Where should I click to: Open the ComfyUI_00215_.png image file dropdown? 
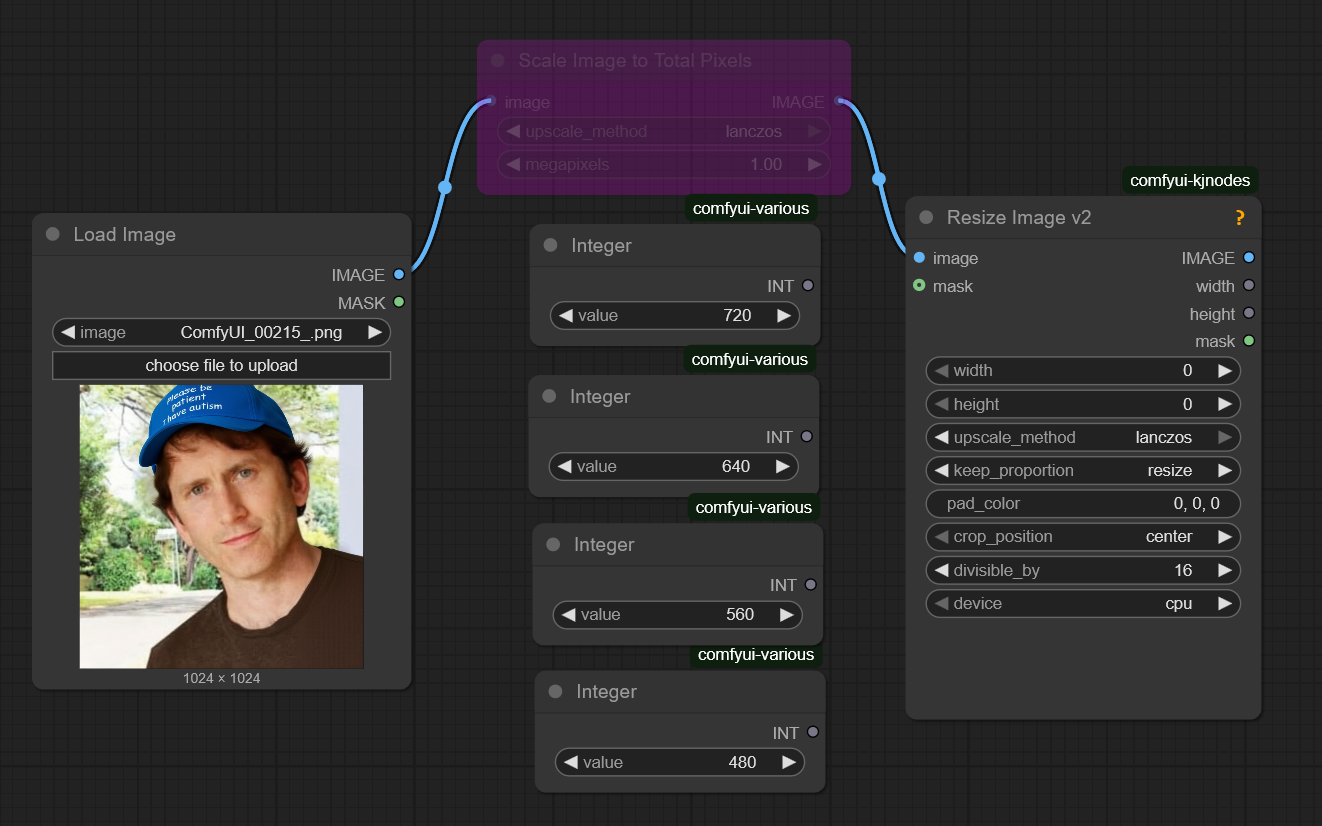221,332
